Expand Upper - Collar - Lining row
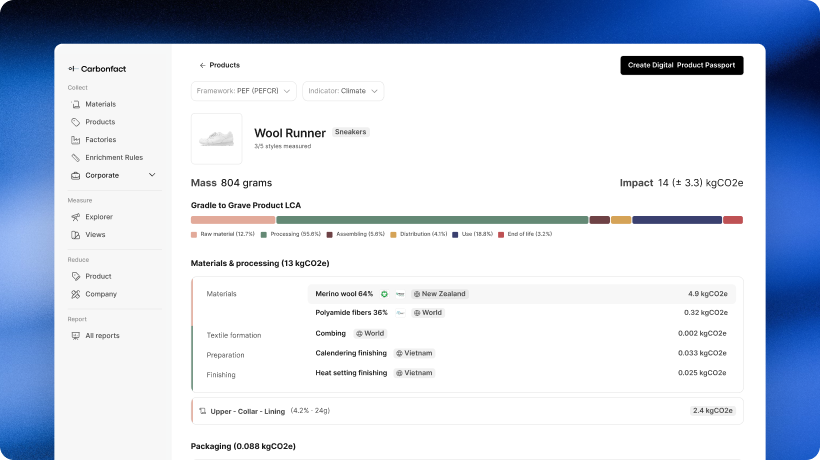This screenshot has width=820, height=460. 467,411
